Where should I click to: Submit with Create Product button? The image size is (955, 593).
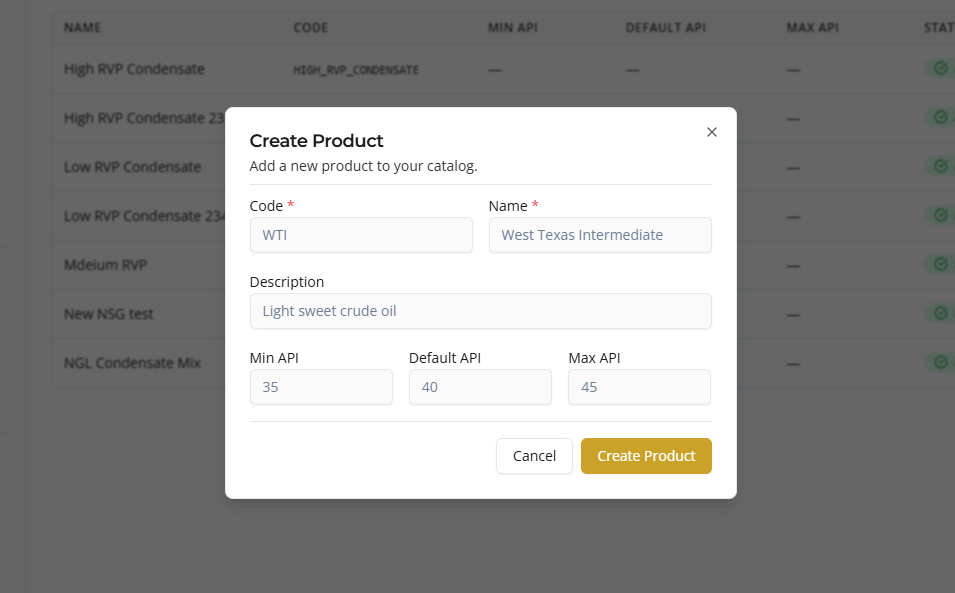click(x=646, y=456)
